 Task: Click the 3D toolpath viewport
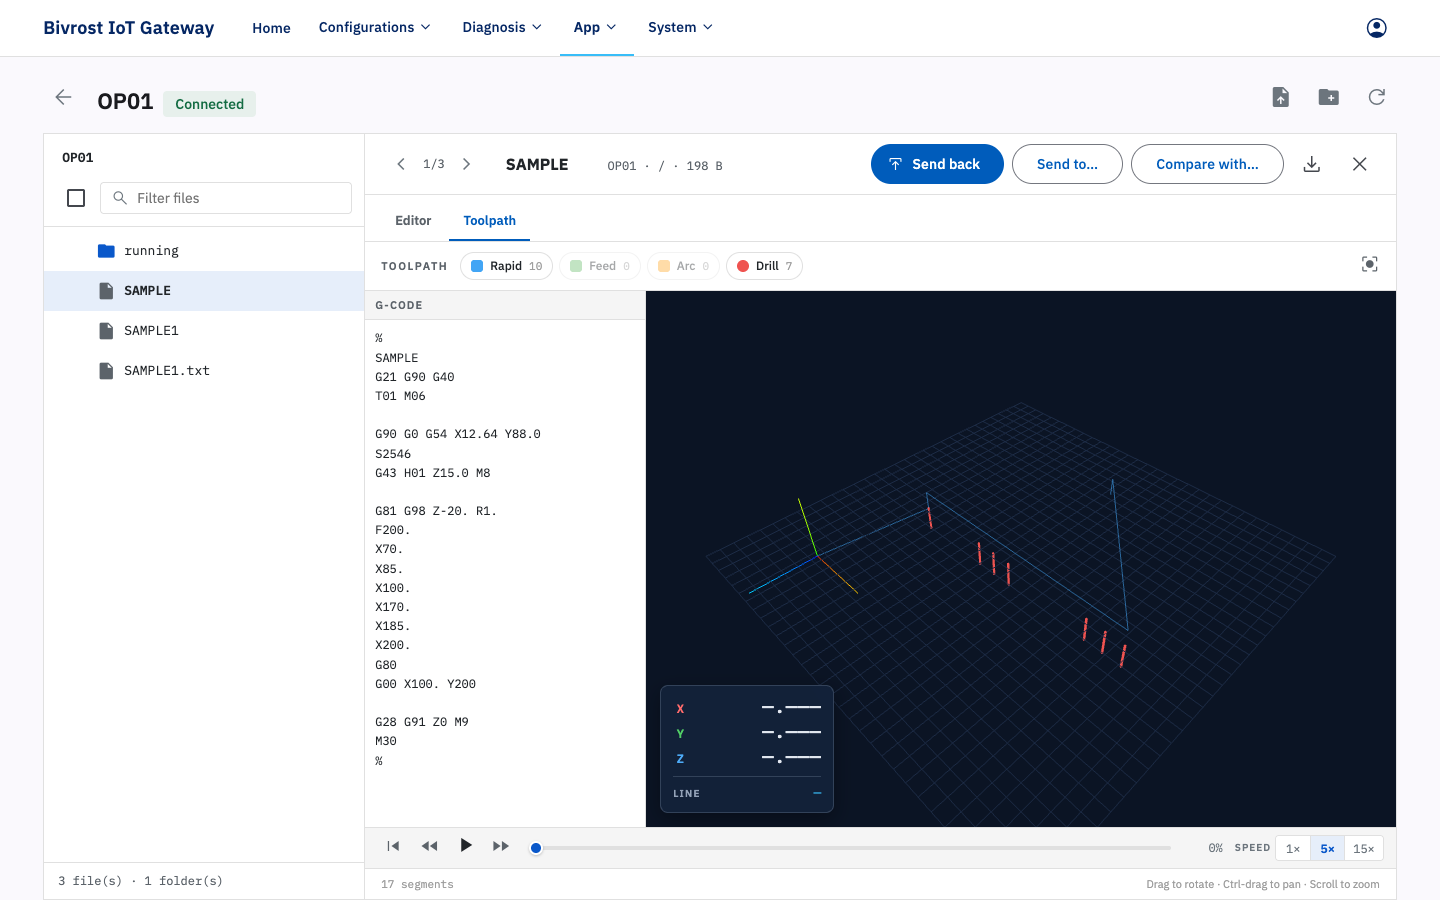coord(1021,559)
